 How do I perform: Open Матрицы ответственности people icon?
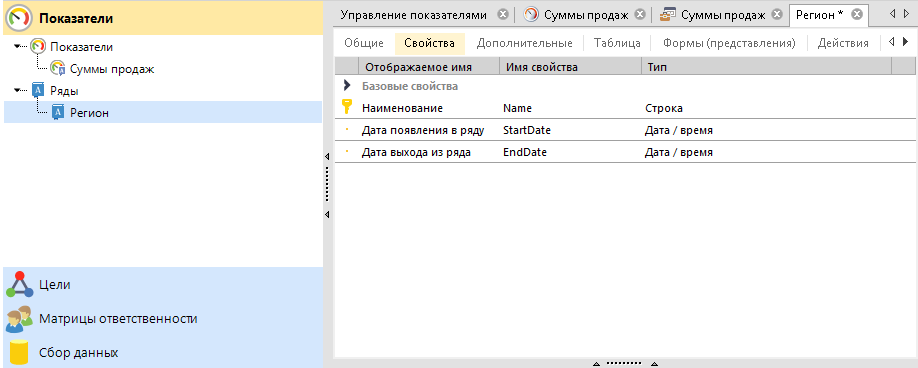(19, 319)
